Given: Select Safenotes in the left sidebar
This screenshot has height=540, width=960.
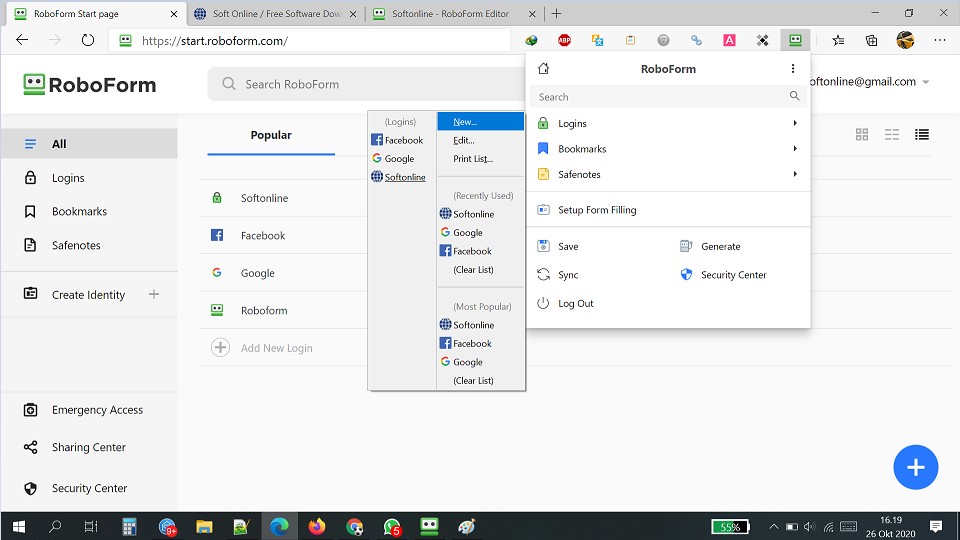Looking at the screenshot, I should point(89,246).
